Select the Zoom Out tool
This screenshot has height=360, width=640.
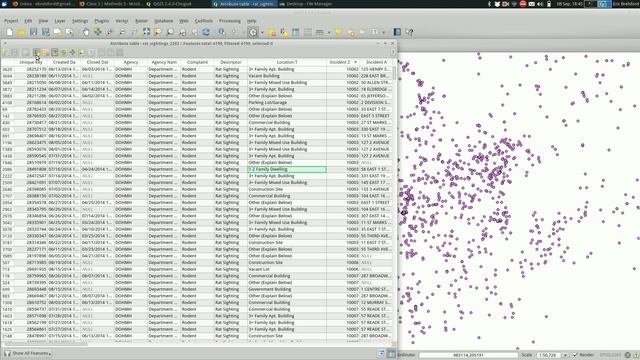(122, 32)
